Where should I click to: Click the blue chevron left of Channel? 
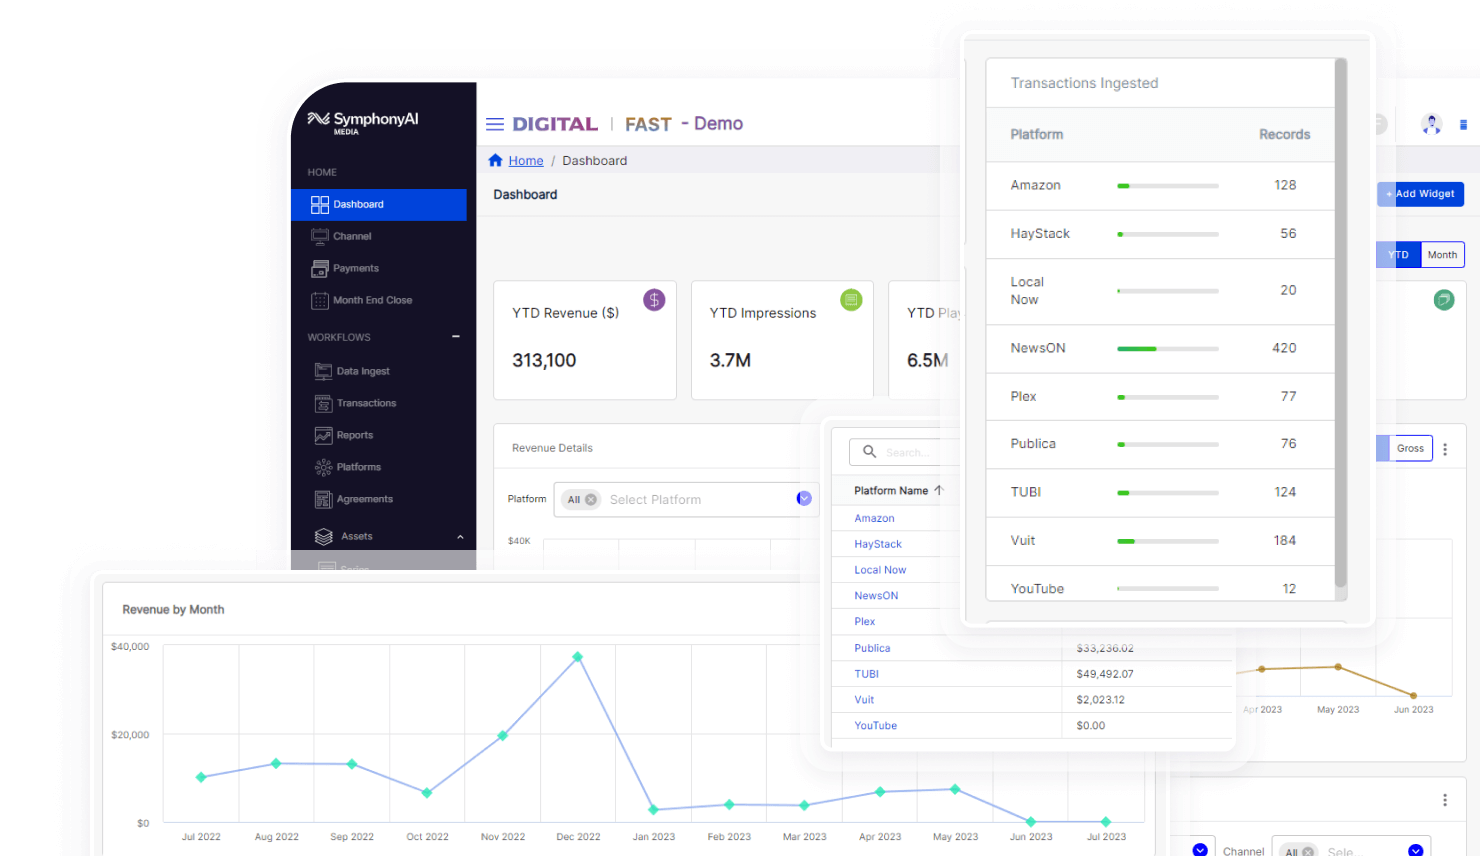[1200, 849]
